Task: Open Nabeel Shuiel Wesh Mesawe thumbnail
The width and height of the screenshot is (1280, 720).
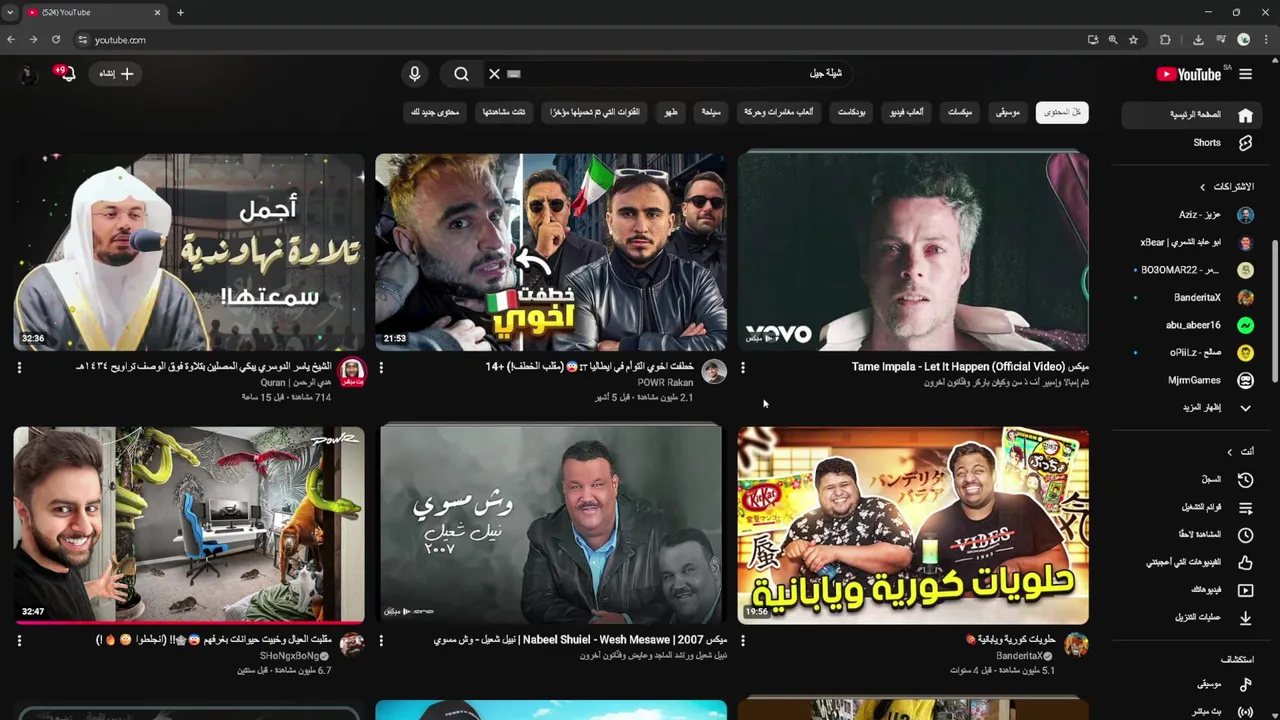Action: [551, 525]
